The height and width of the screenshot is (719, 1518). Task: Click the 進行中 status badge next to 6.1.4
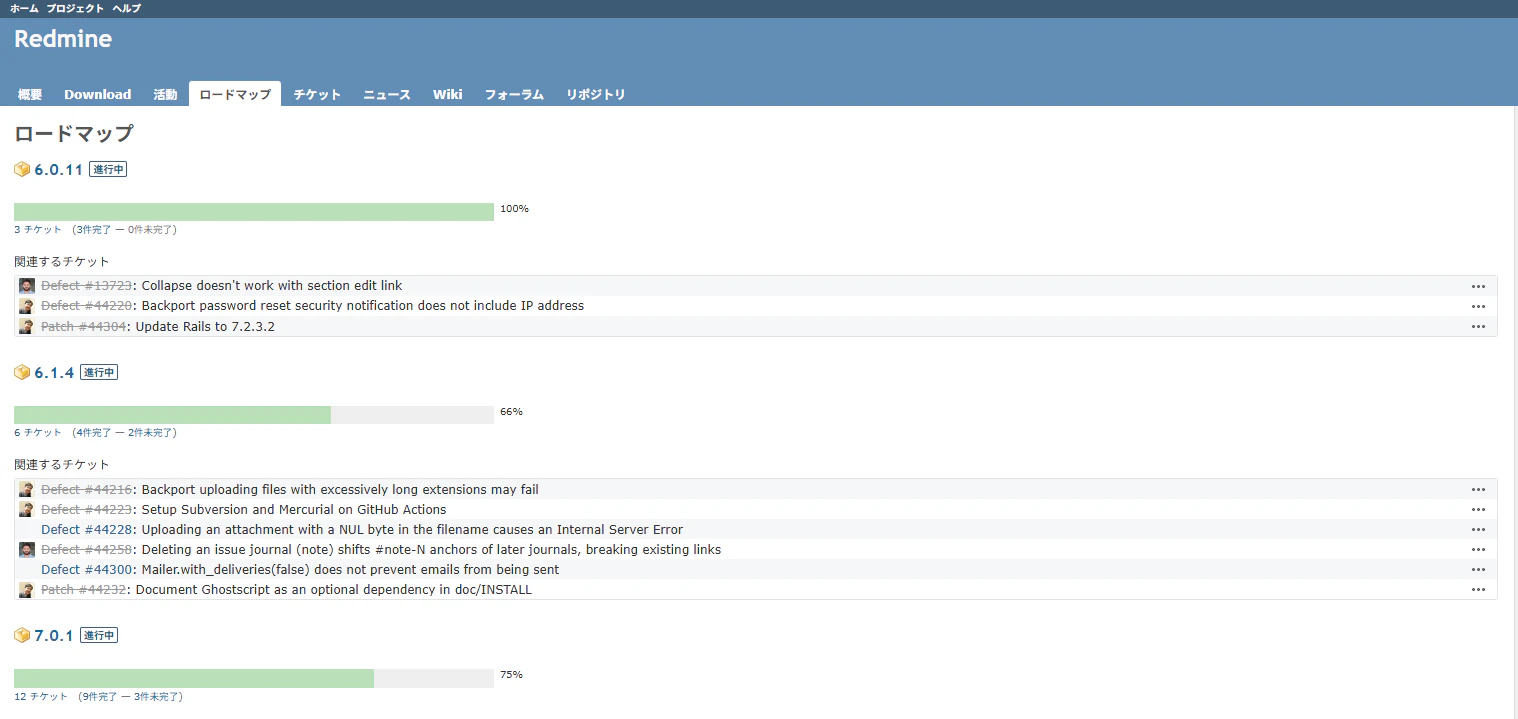[x=99, y=372]
